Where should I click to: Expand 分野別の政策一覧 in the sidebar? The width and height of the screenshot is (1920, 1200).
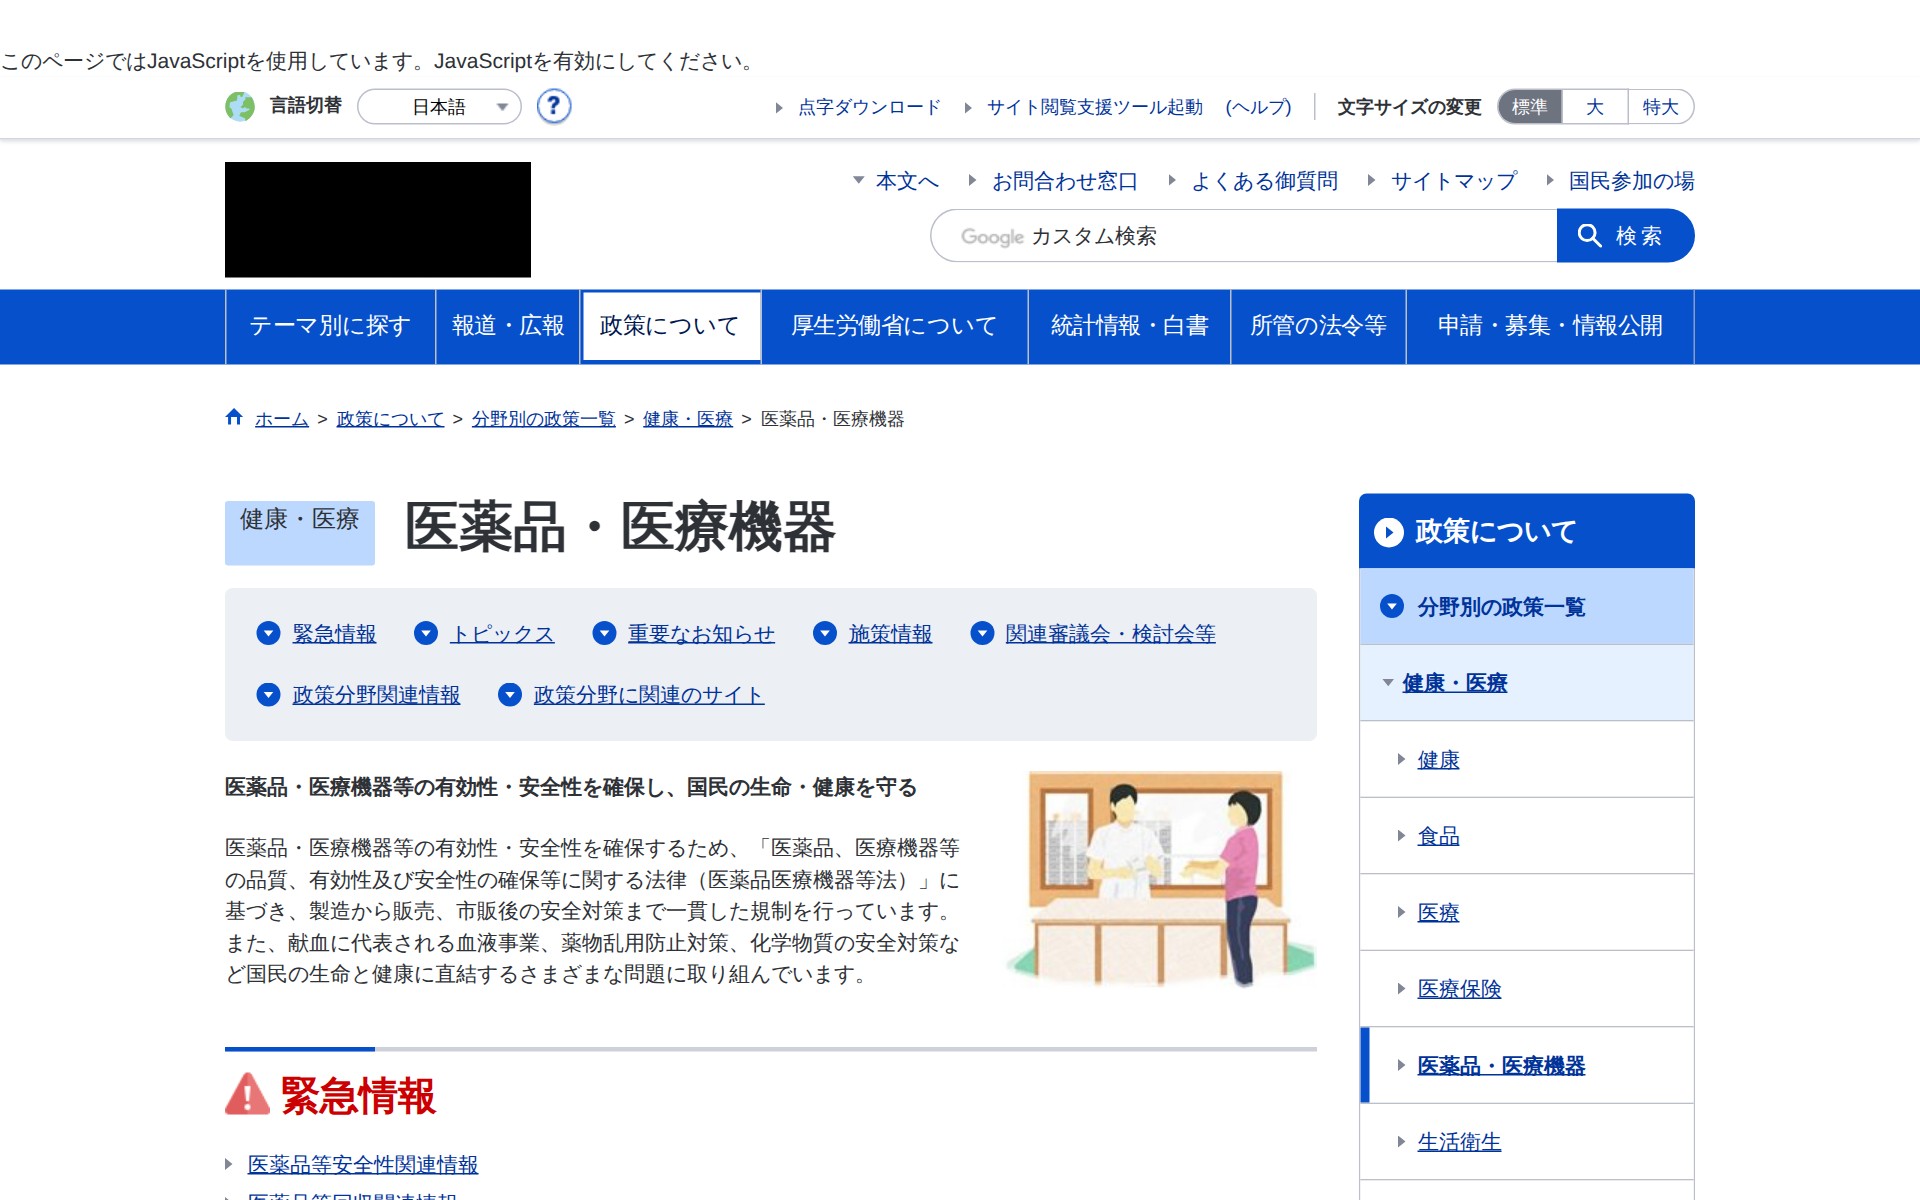tap(1391, 606)
